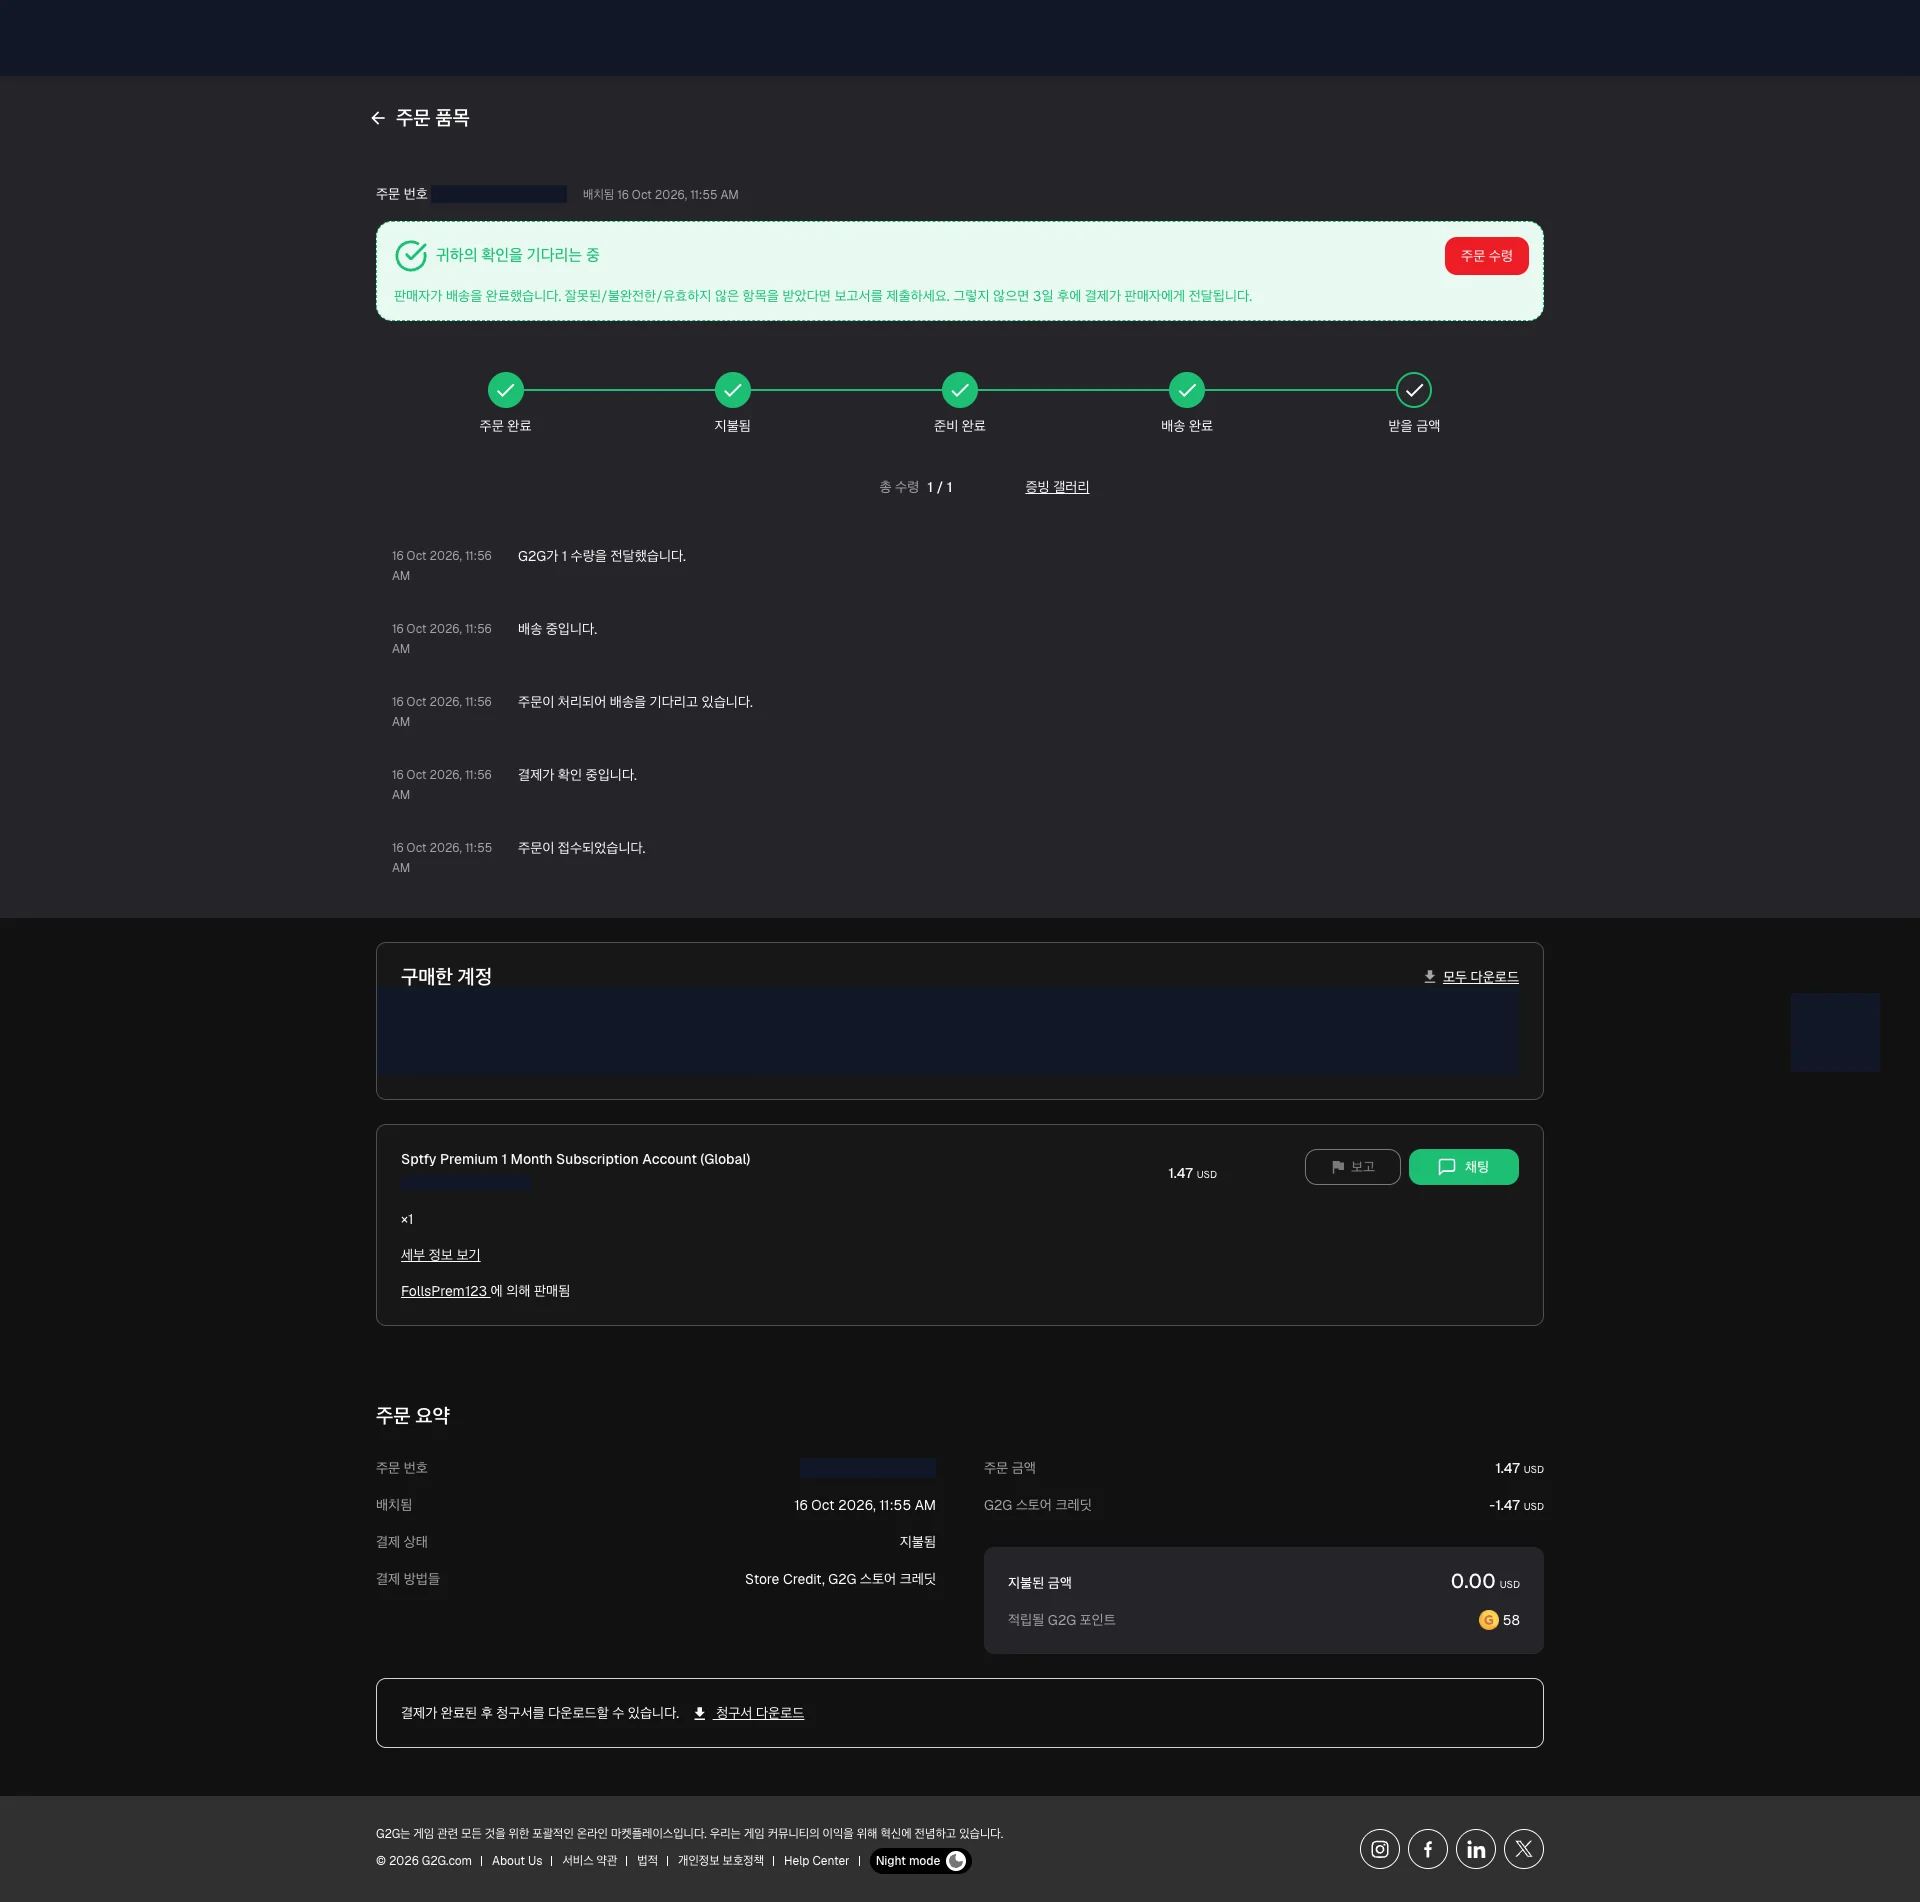The height and width of the screenshot is (1902, 1920).
Task: Click the log entry G2G가 1 수량을 전달했습니다.
Action: pyautogui.click(x=602, y=556)
